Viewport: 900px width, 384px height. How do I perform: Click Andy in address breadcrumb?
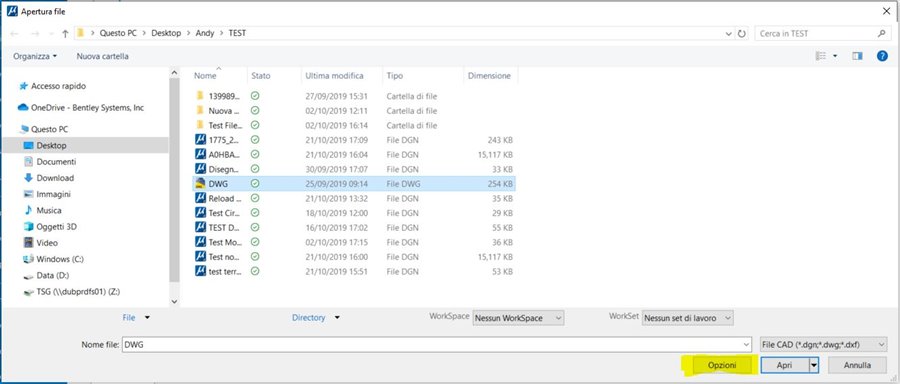[205, 34]
